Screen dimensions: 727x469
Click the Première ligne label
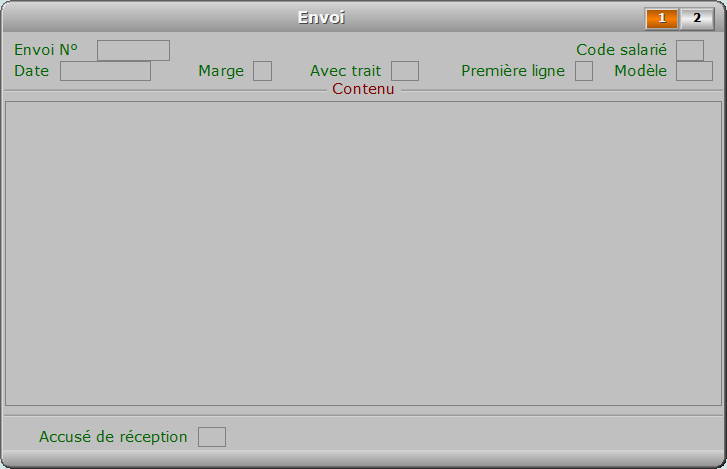[513, 71]
